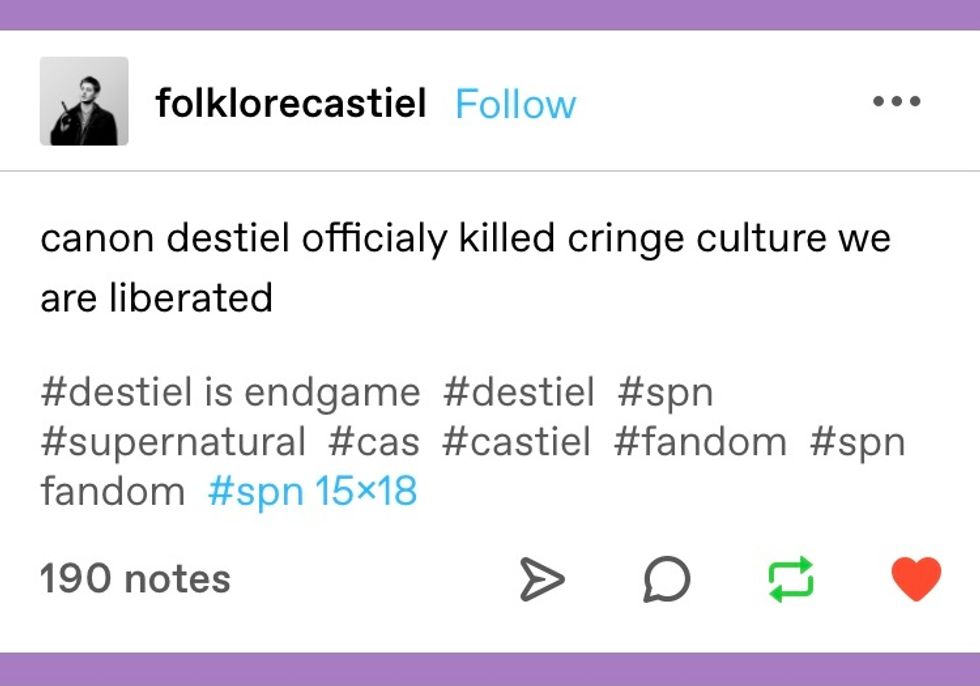Click the purple header bar
This screenshot has width=980, height=686.
coord(490,14)
